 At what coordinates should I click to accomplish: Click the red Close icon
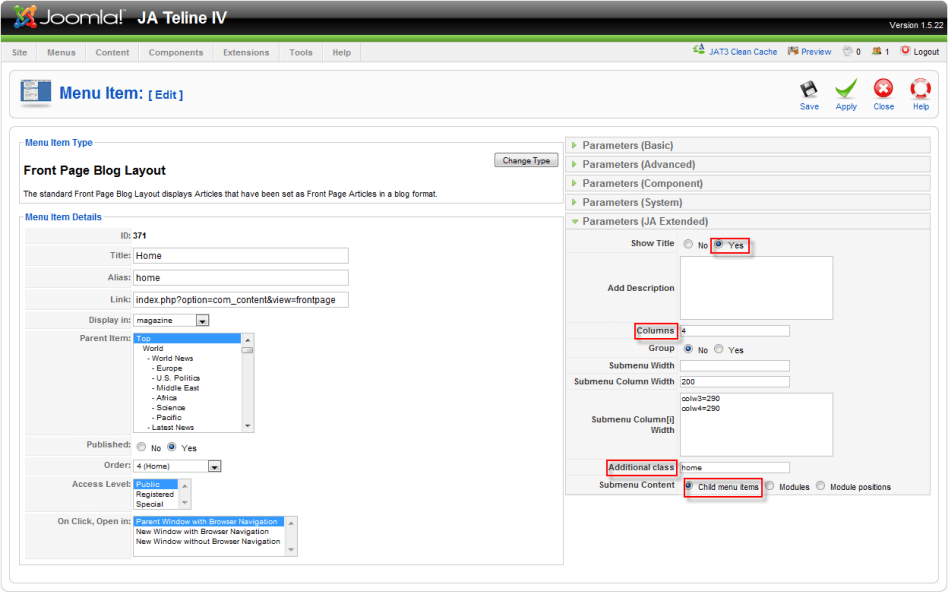pyautogui.click(x=883, y=89)
